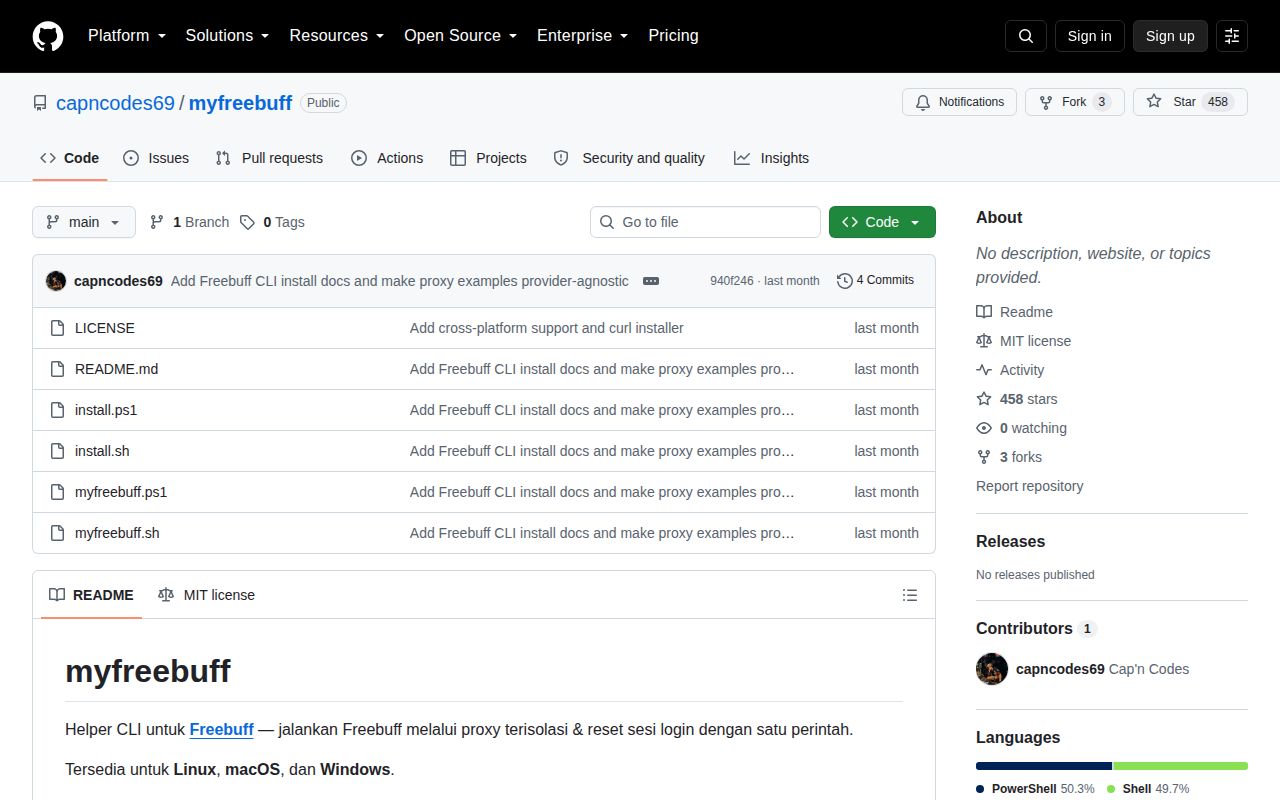Select the Code tab
Viewport: 1280px width, 800px height.
70,158
